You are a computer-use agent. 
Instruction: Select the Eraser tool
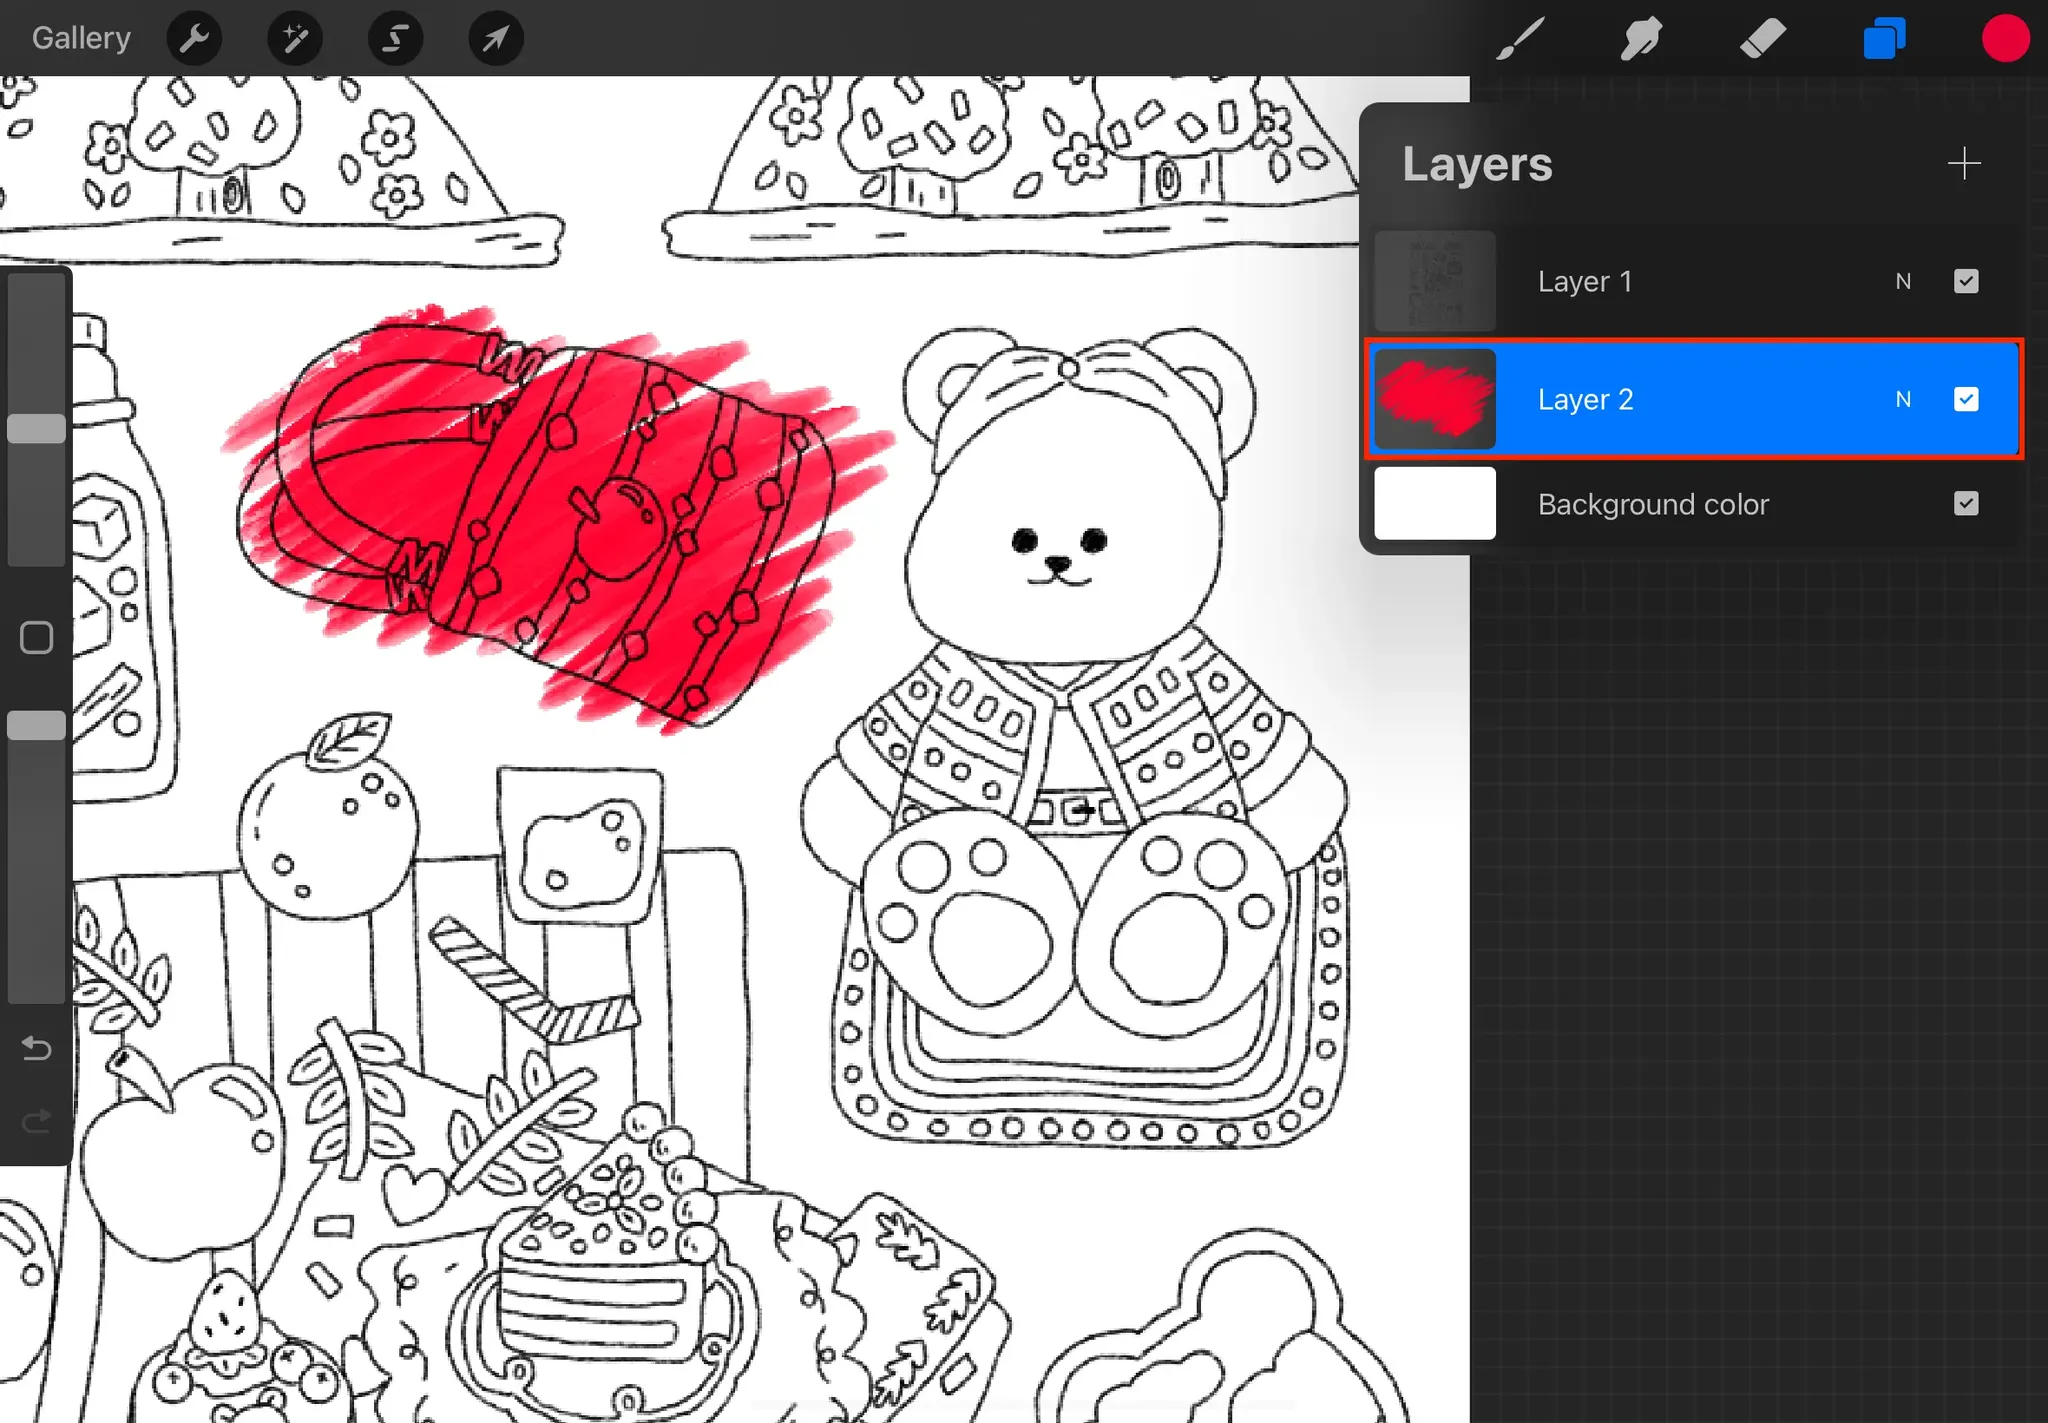(x=1762, y=39)
